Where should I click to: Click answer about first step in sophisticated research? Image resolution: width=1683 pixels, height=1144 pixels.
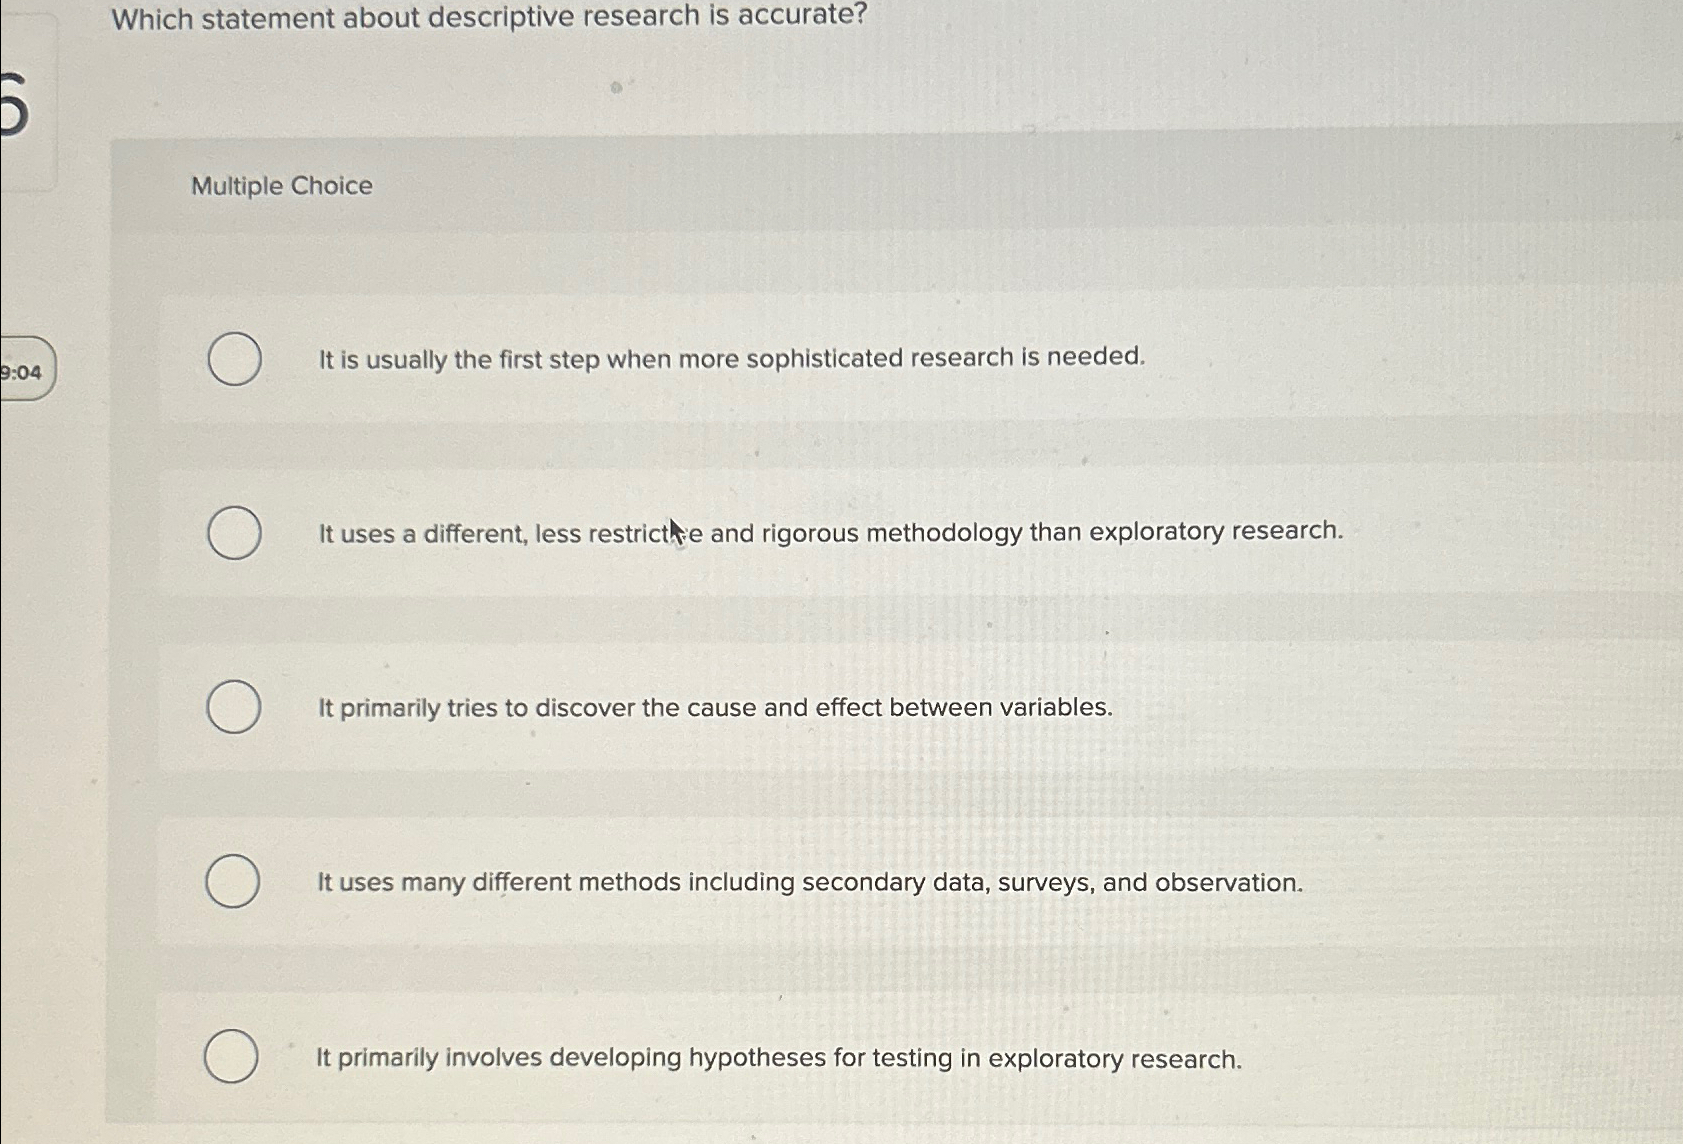coord(731,357)
